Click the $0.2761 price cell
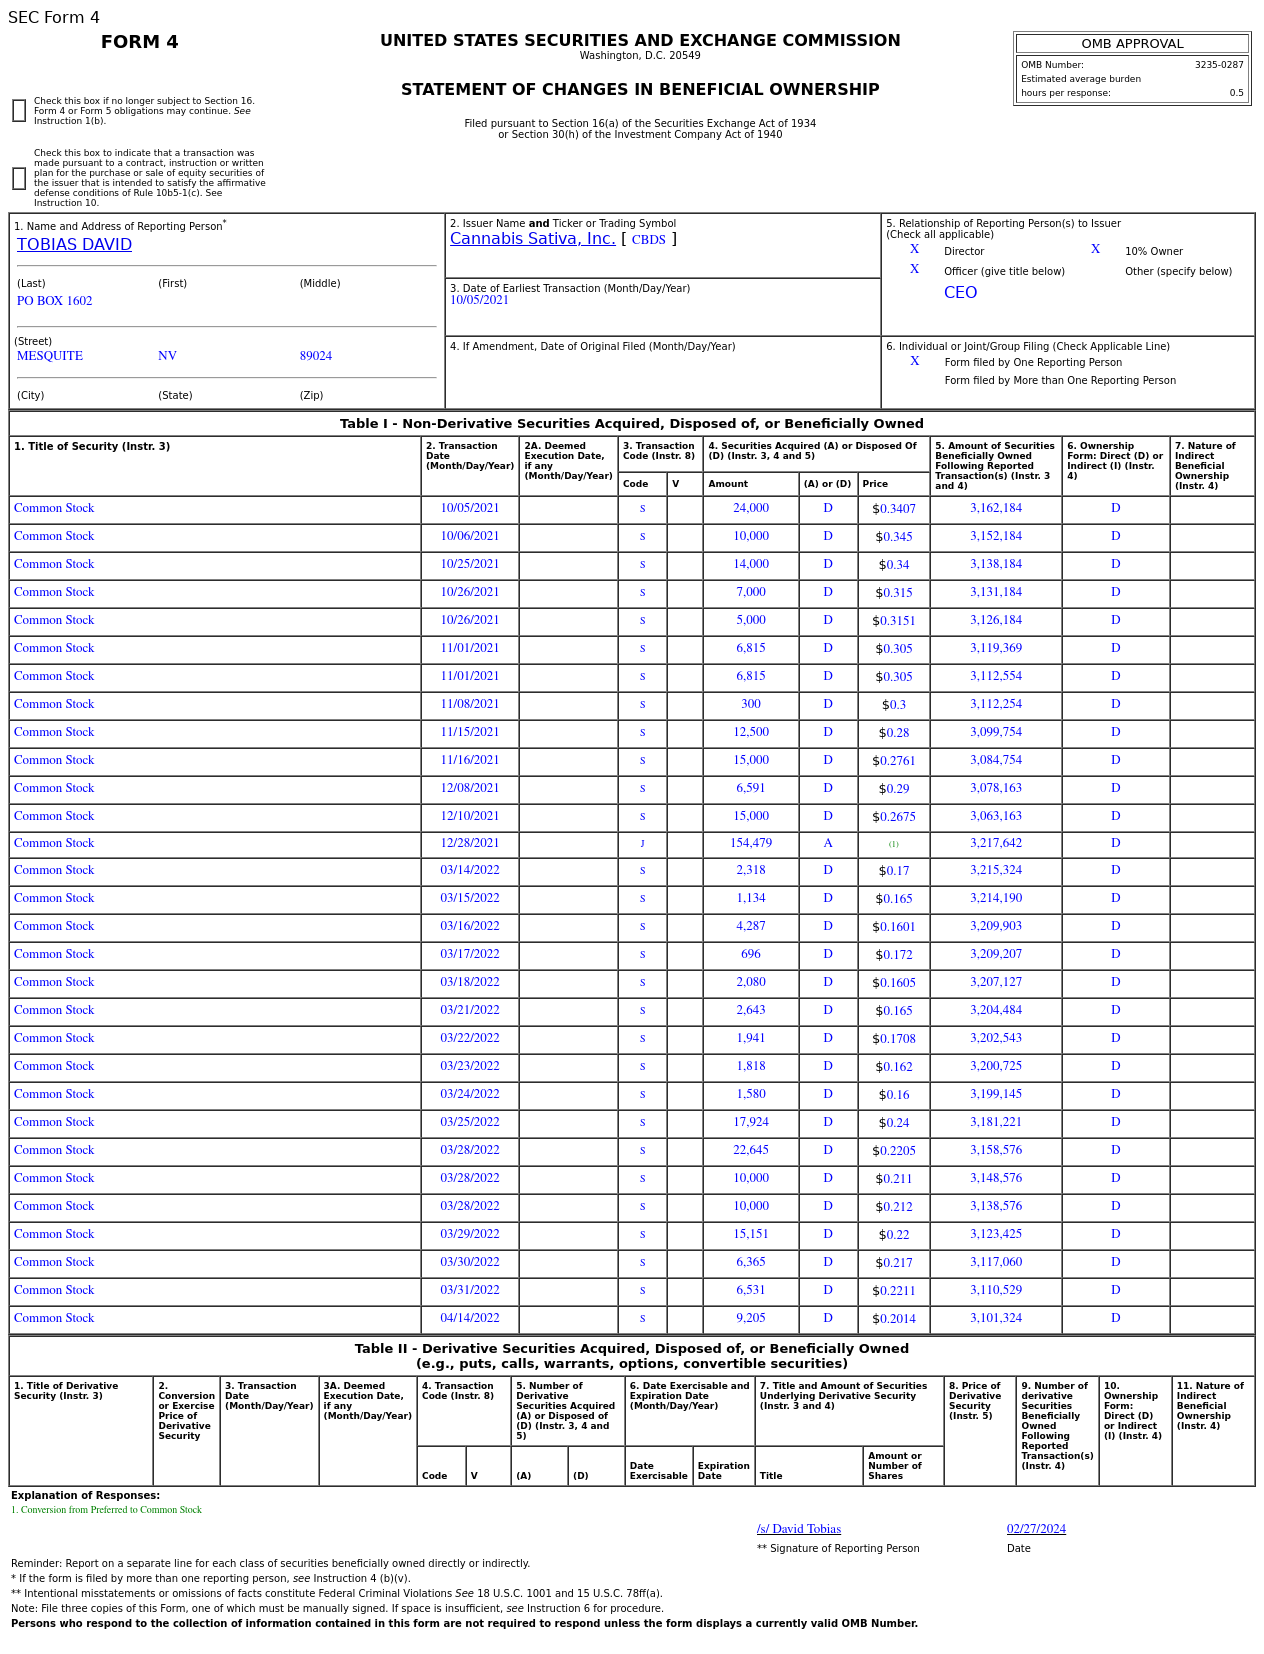Screen dimensions: 1264x1654 click(x=894, y=762)
